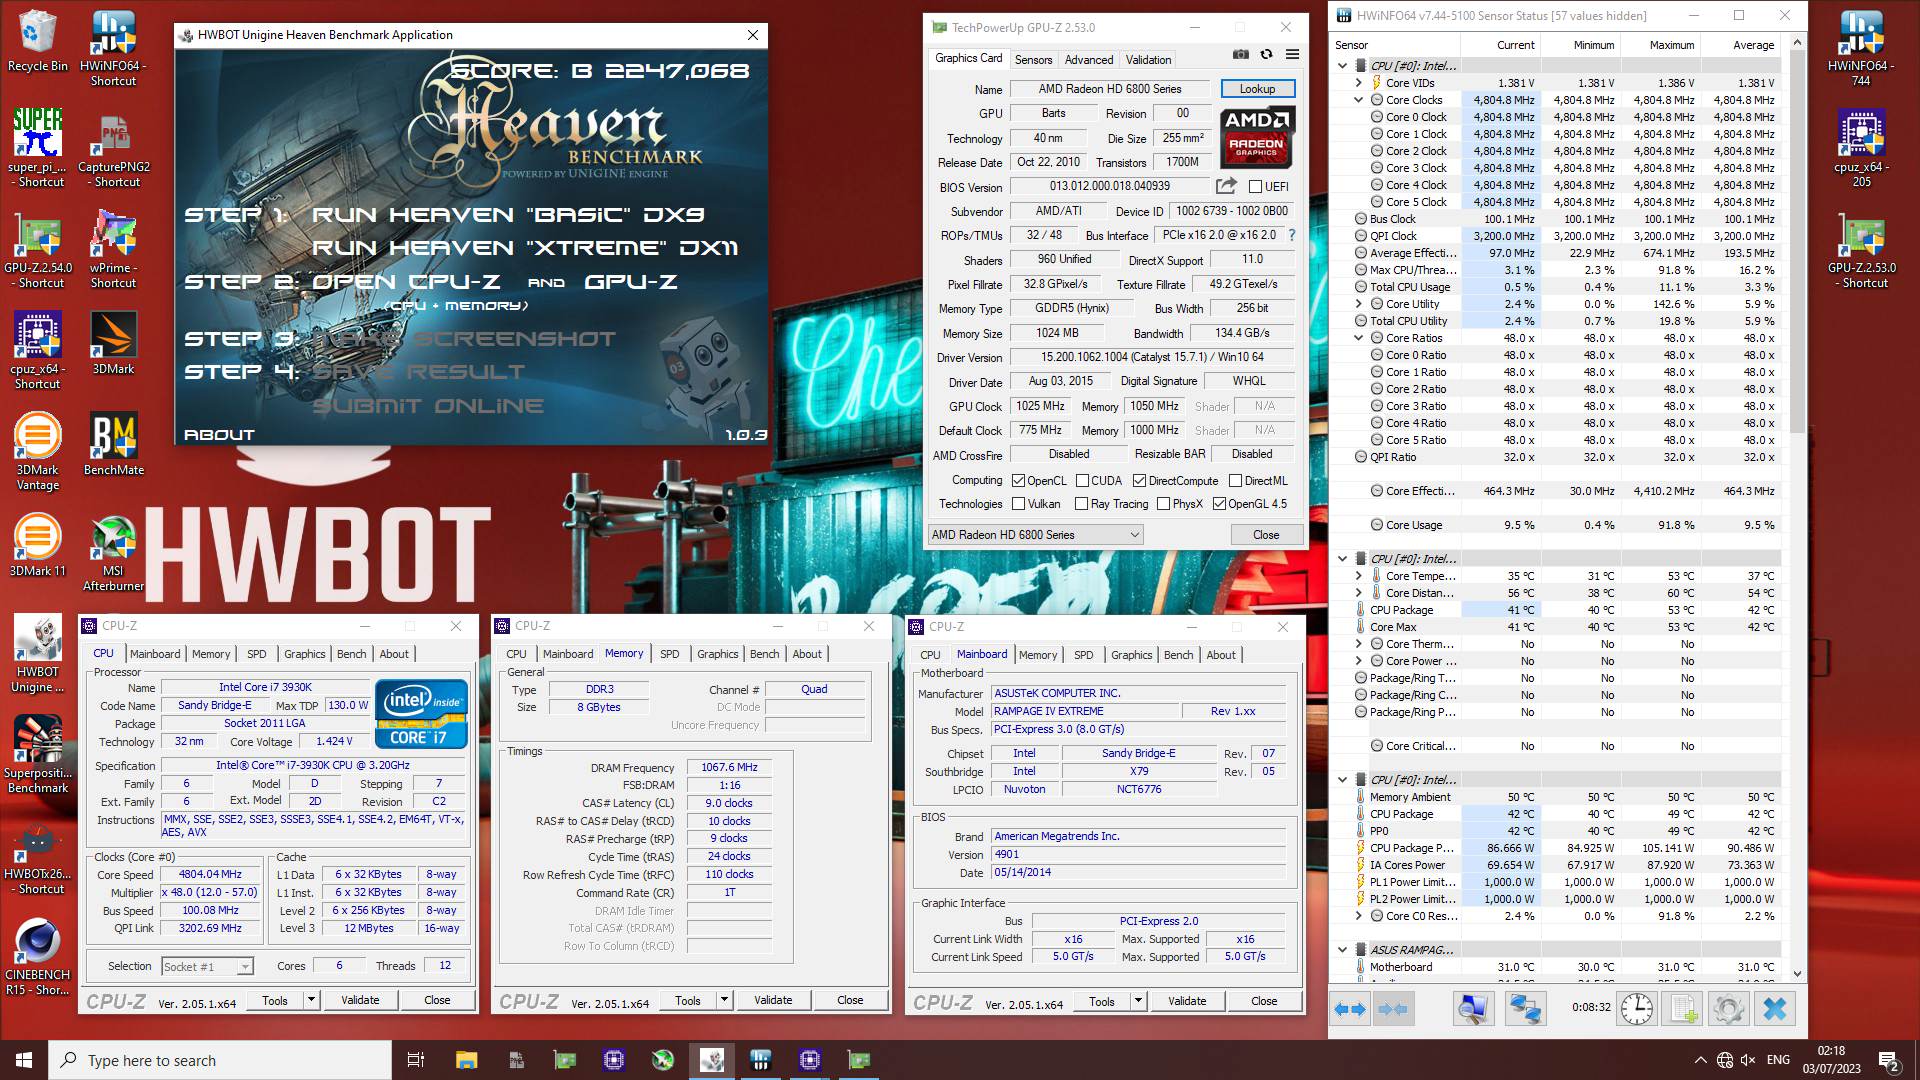Switch to Validation tab in GPU-Z
The width and height of the screenshot is (1920, 1080).
point(1148,60)
